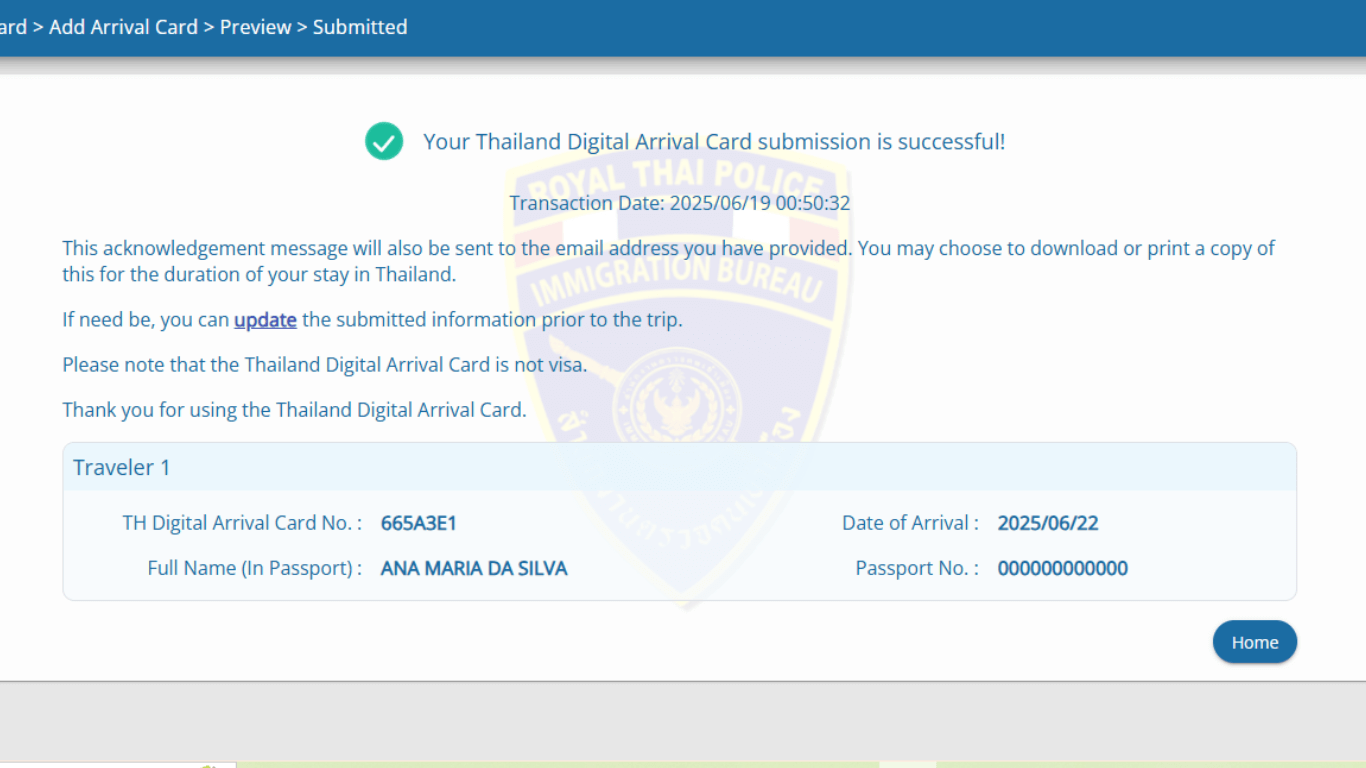
Task: Click the name ANA MARIA DA SILVA
Action: click(474, 568)
